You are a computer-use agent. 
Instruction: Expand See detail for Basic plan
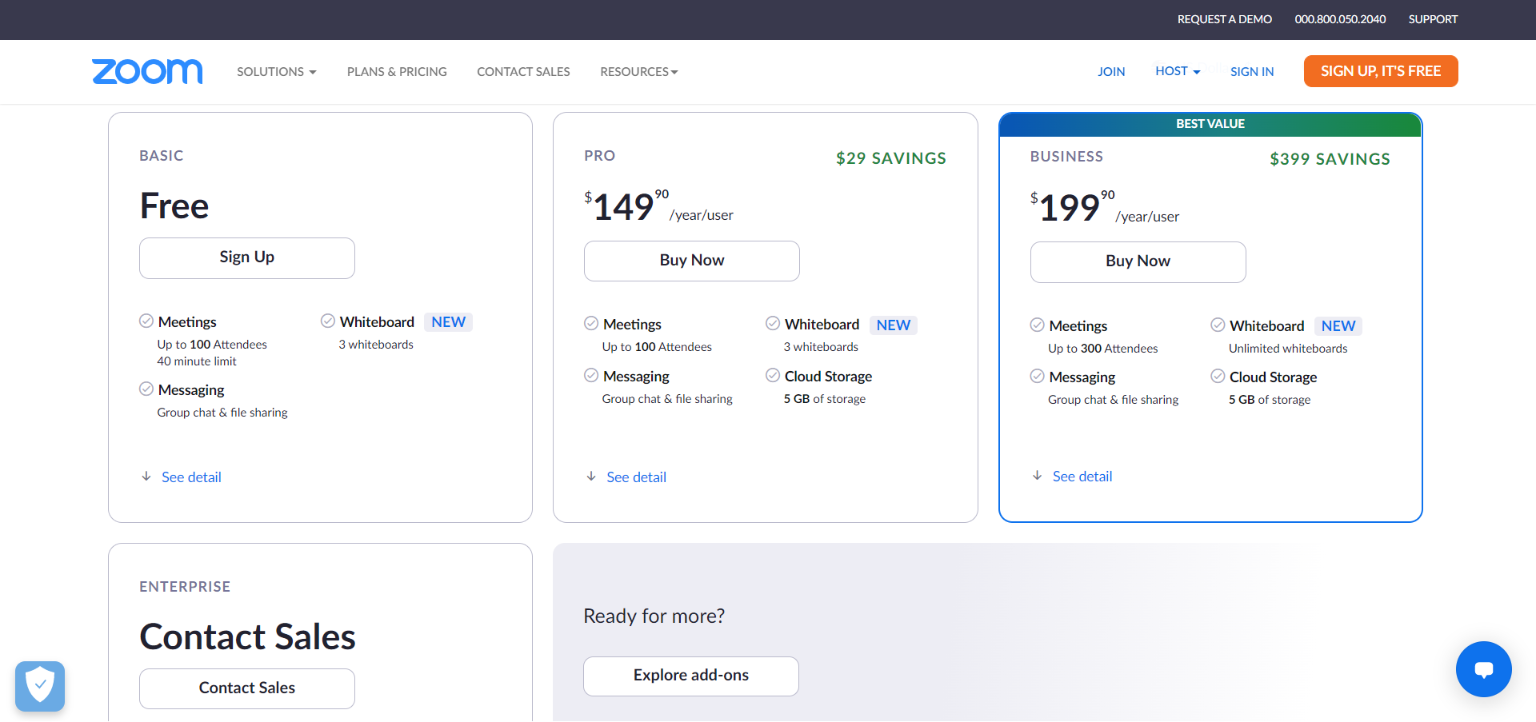coord(192,477)
